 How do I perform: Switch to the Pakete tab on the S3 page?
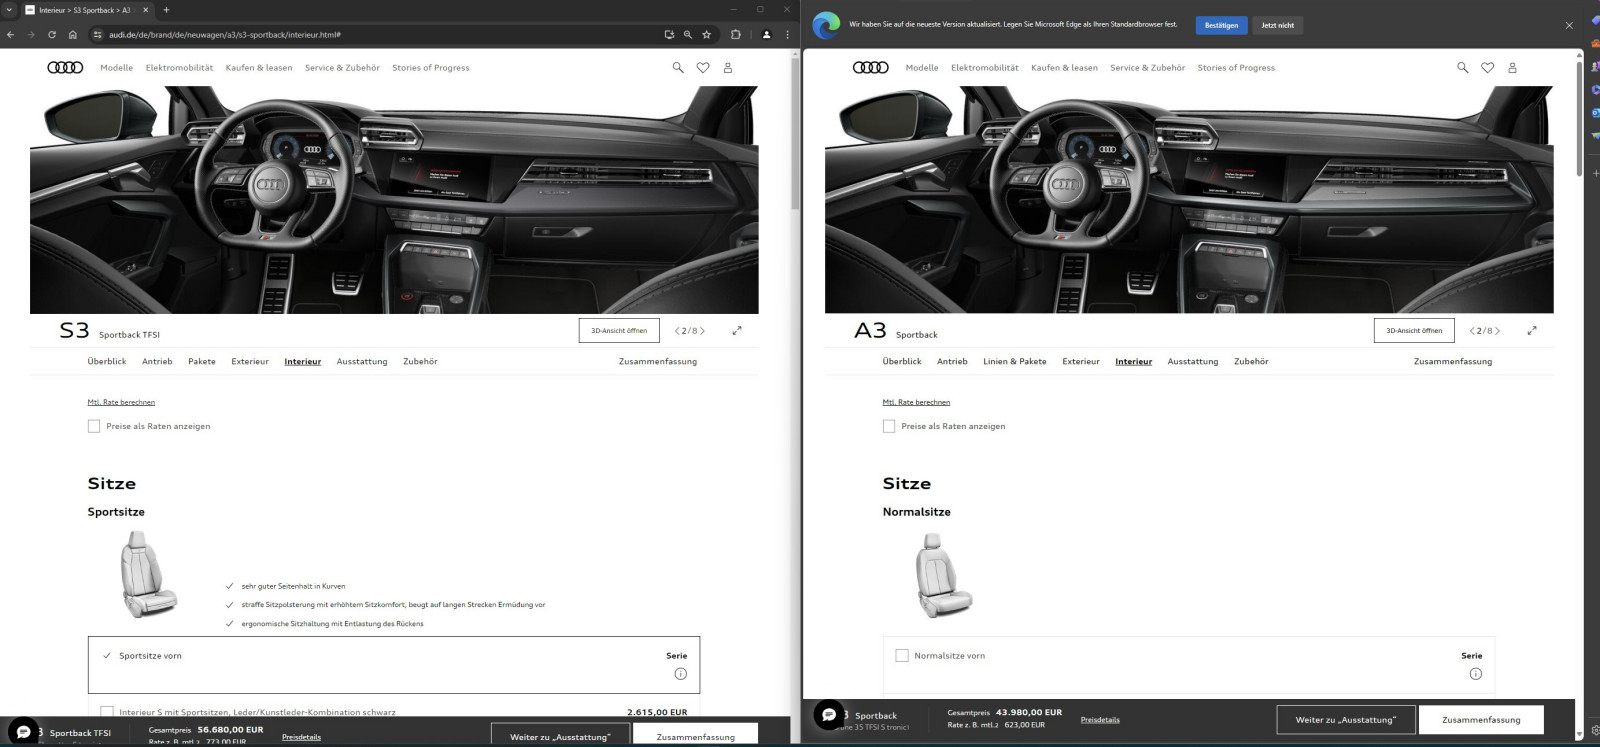[202, 361]
